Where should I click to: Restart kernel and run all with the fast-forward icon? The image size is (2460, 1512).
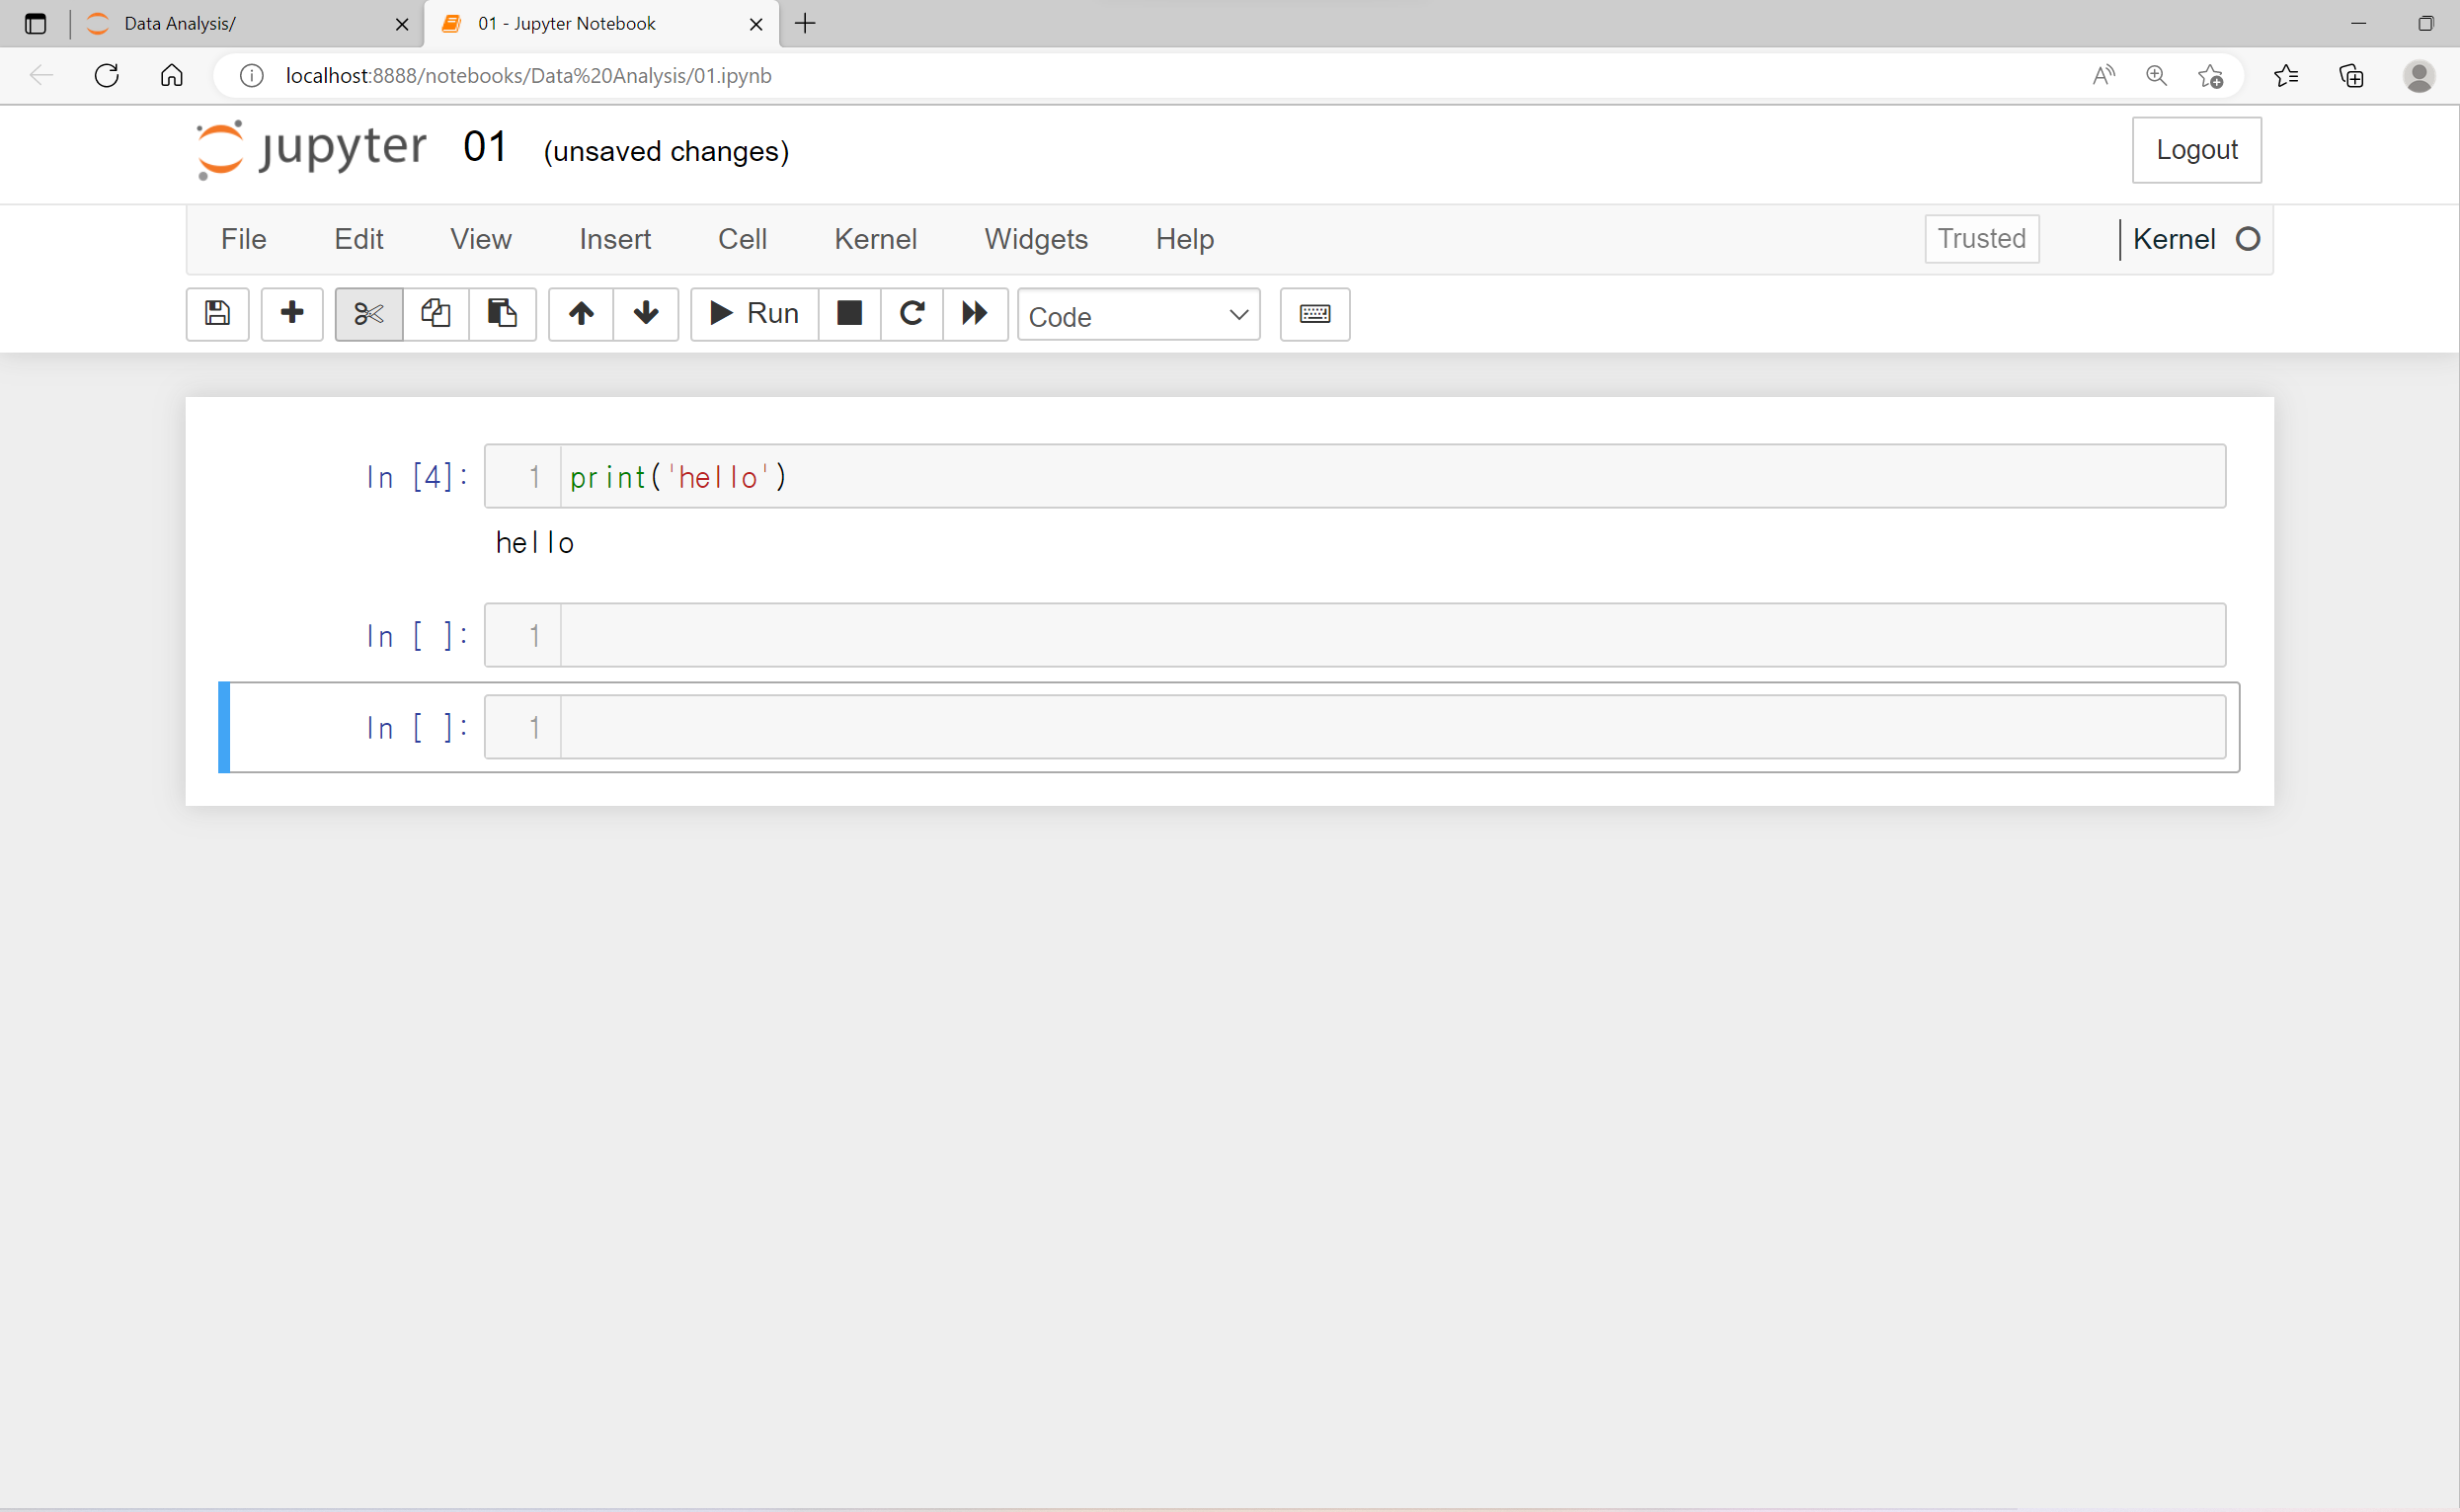click(975, 314)
